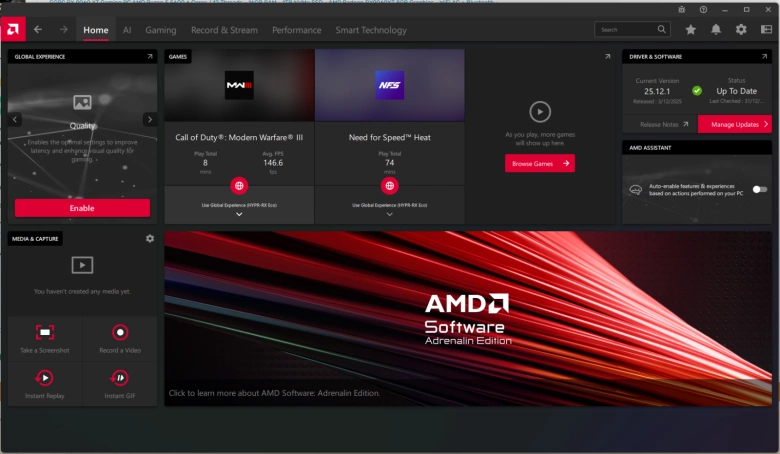Click the Manage Updates button
Image resolution: width=780 pixels, height=454 pixels.
coord(735,124)
